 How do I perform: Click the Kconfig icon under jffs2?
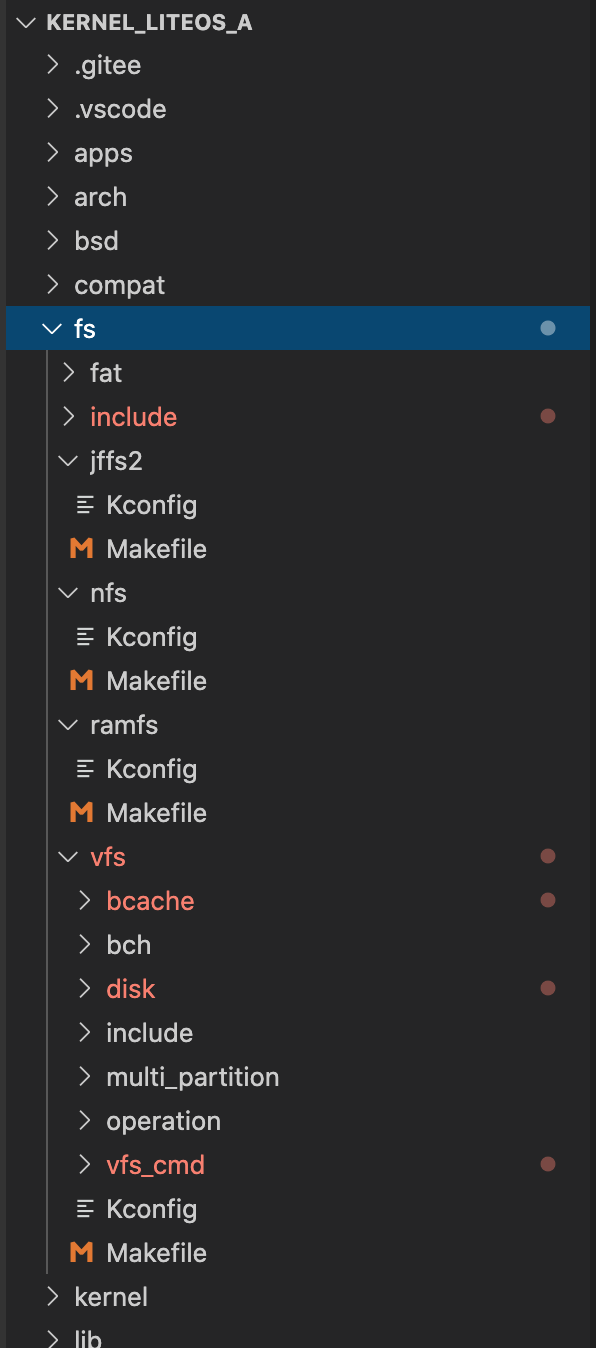[84, 504]
